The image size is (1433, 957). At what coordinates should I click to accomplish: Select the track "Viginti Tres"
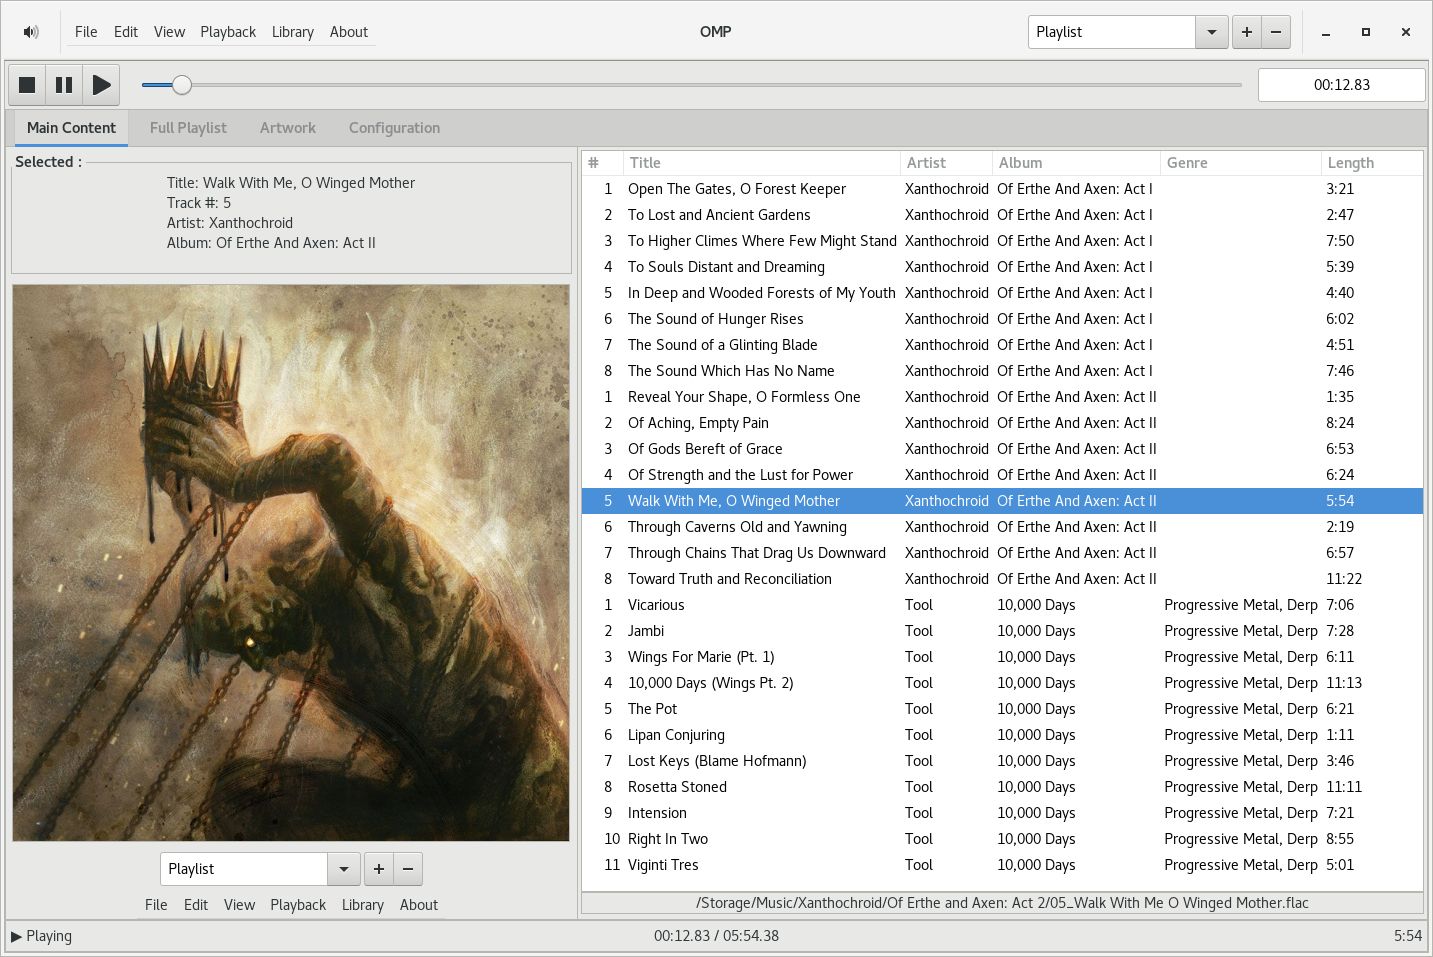(1002, 865)
